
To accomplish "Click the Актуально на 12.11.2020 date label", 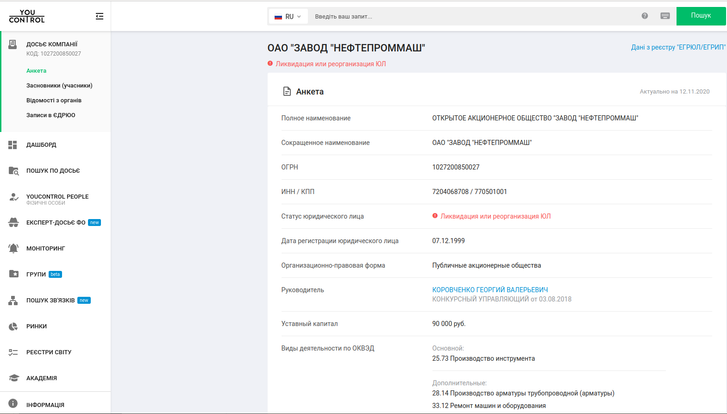I will point(675,92).
